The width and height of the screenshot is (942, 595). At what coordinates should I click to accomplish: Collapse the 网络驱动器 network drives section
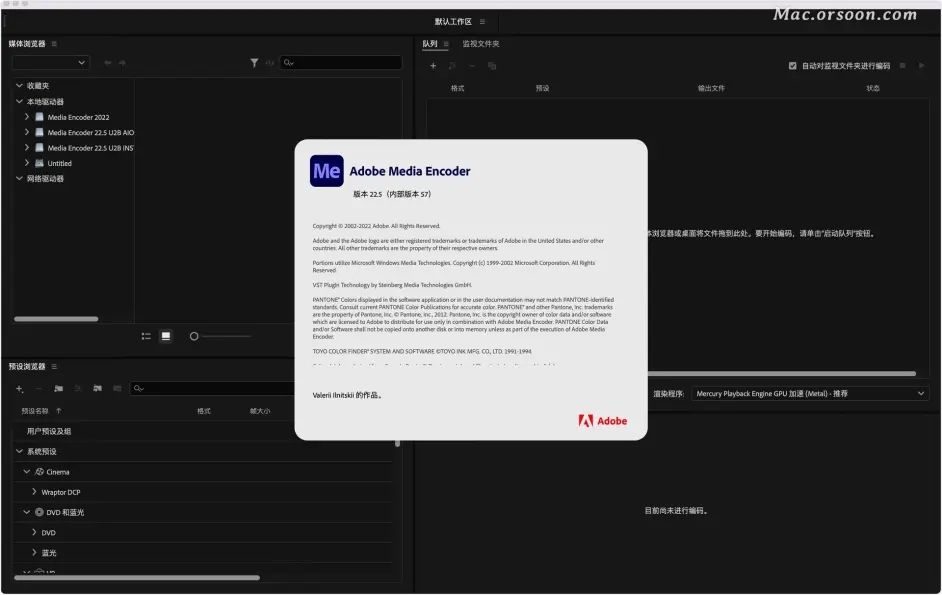(x=19, y=178)
